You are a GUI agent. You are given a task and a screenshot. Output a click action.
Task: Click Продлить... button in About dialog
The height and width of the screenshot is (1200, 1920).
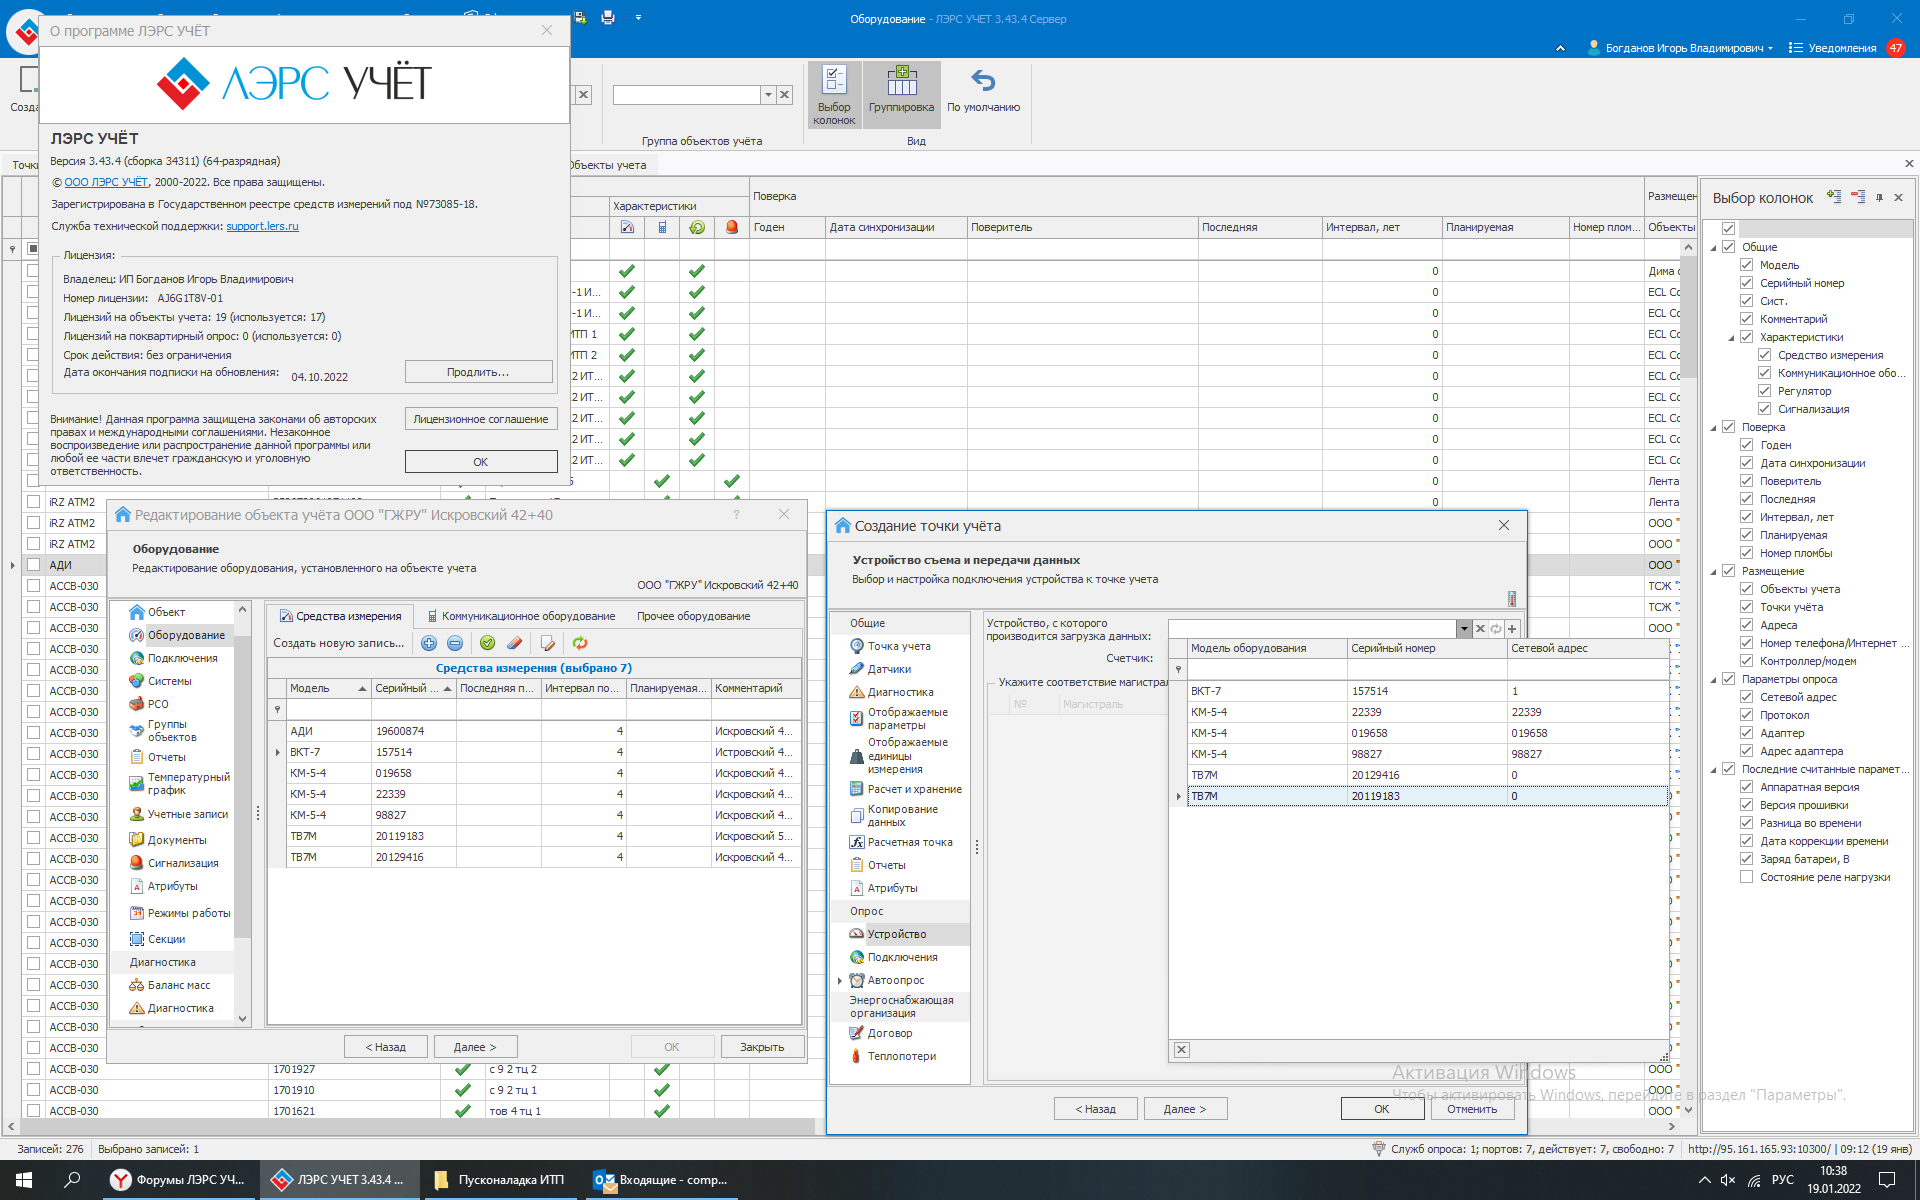478,372
